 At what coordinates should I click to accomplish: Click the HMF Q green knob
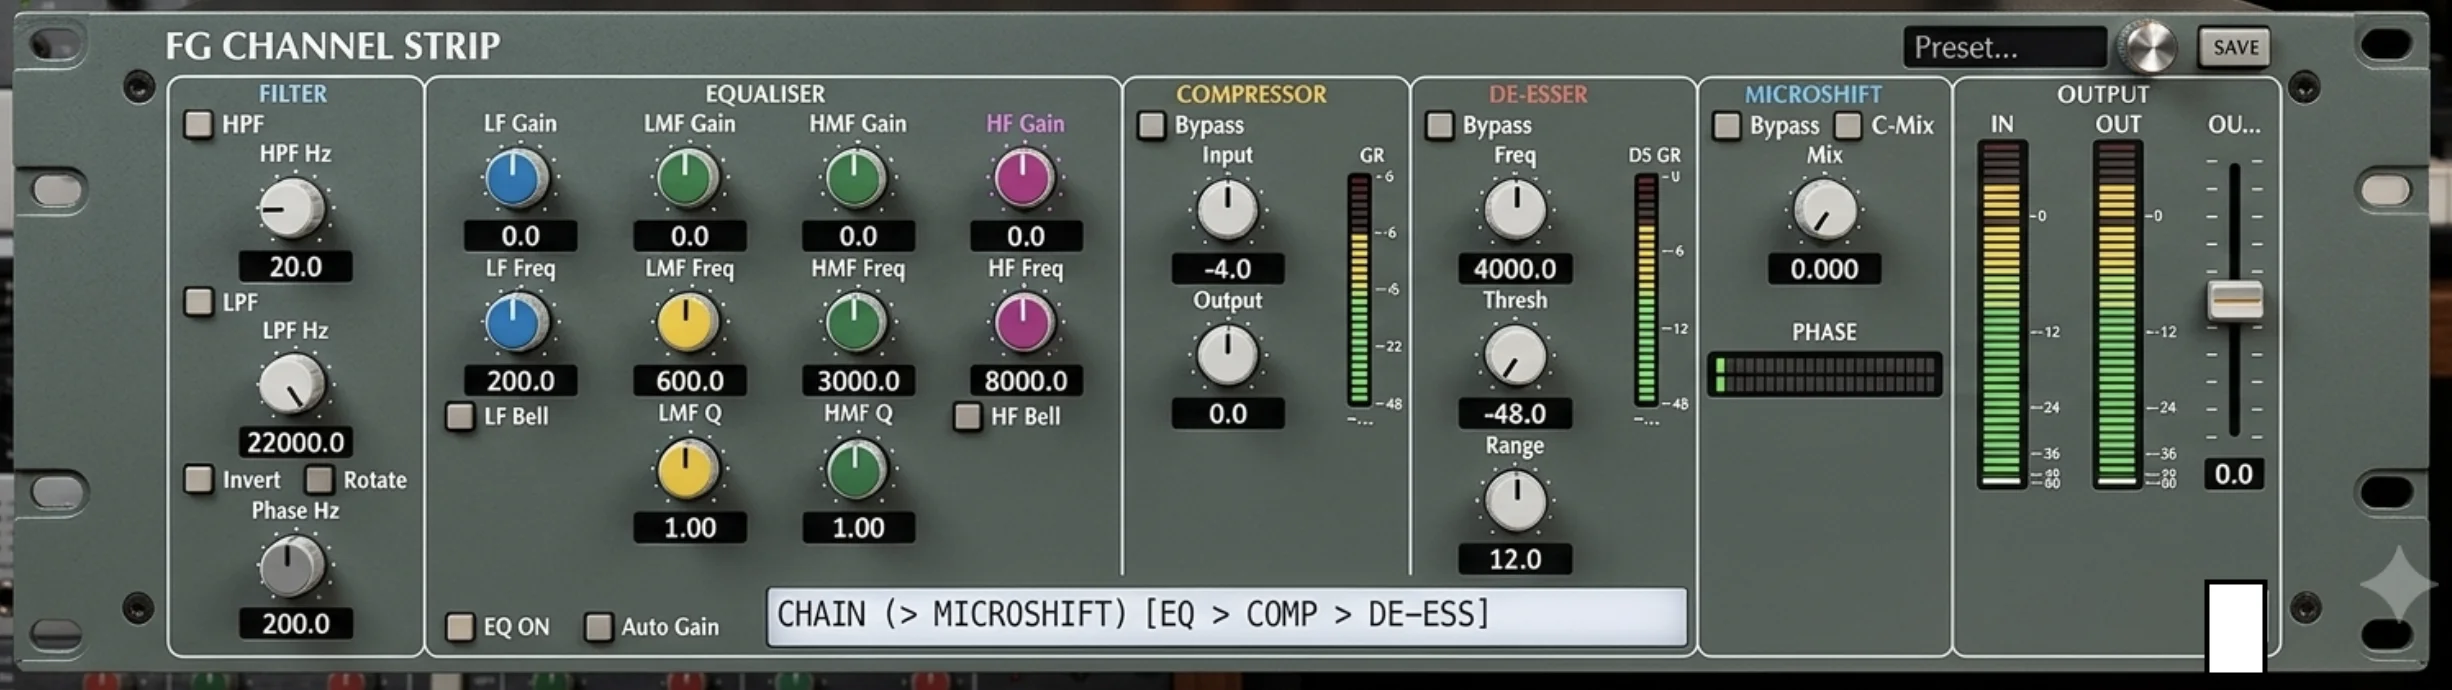click(x=856, y=469)
